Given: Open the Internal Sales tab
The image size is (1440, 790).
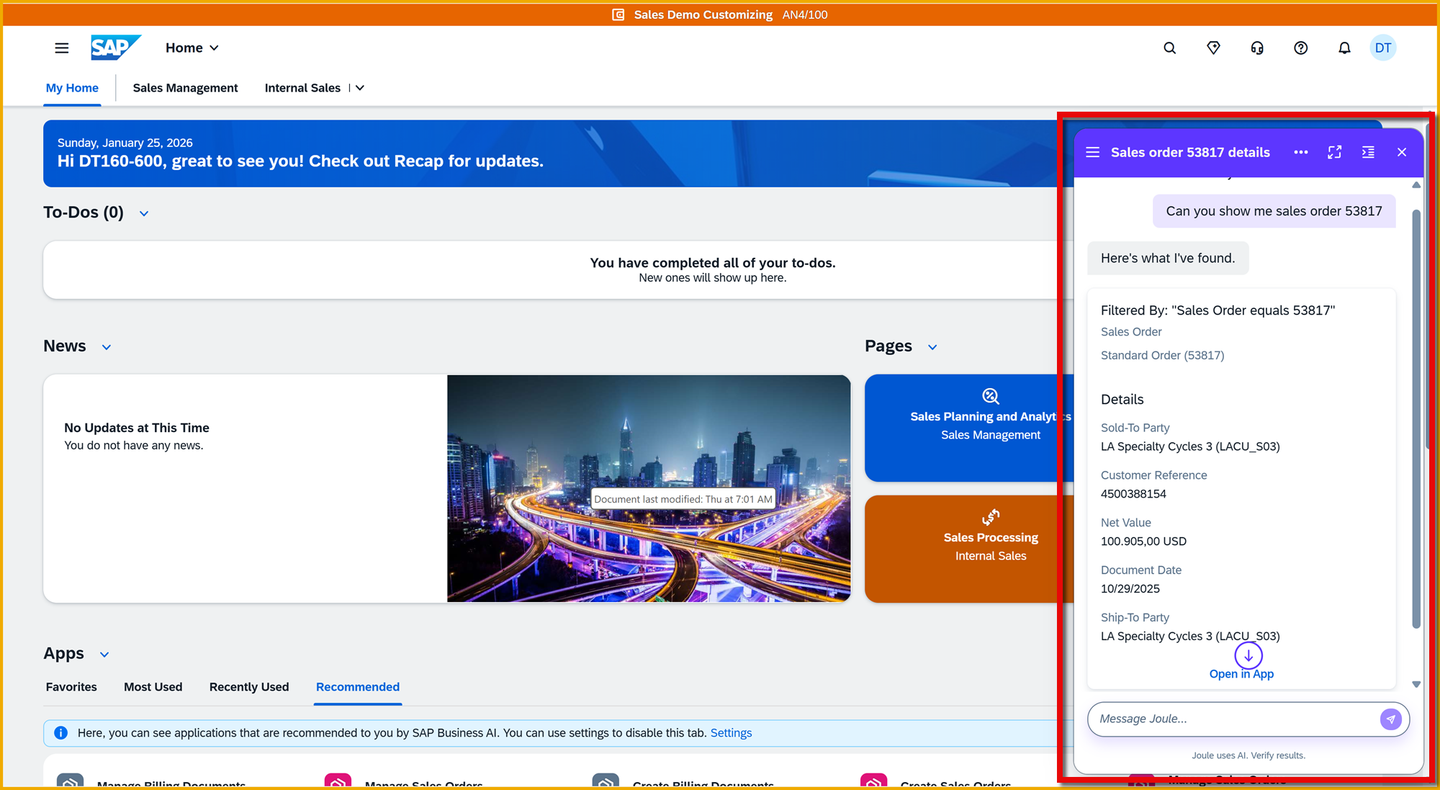Looking at the screenshot, I should click(x=303, y=88).
